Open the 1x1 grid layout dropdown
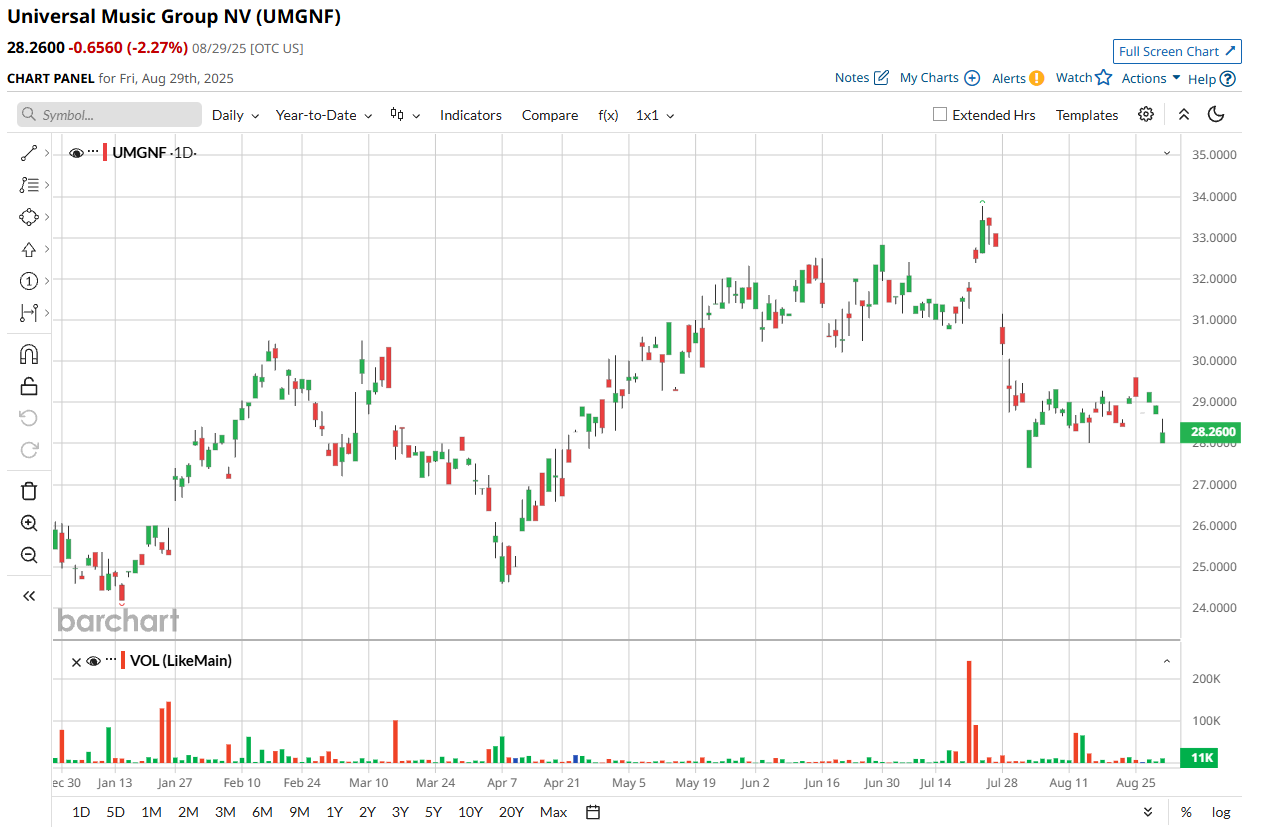 point(655,115)
